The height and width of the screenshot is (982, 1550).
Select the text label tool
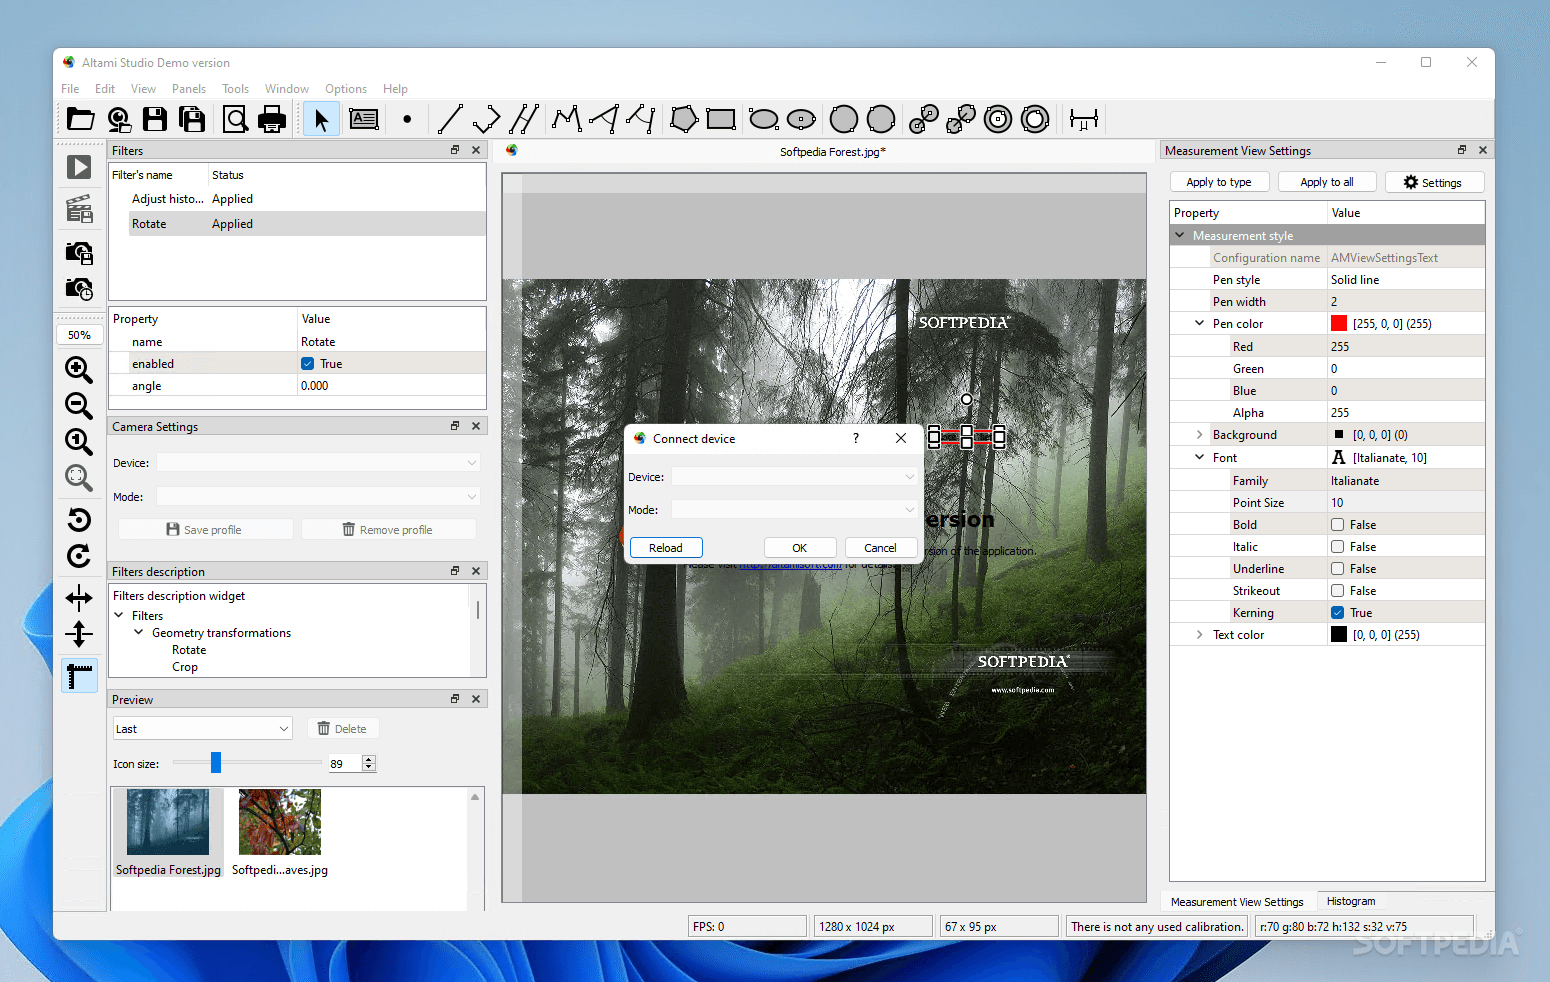tap(364, 120)
